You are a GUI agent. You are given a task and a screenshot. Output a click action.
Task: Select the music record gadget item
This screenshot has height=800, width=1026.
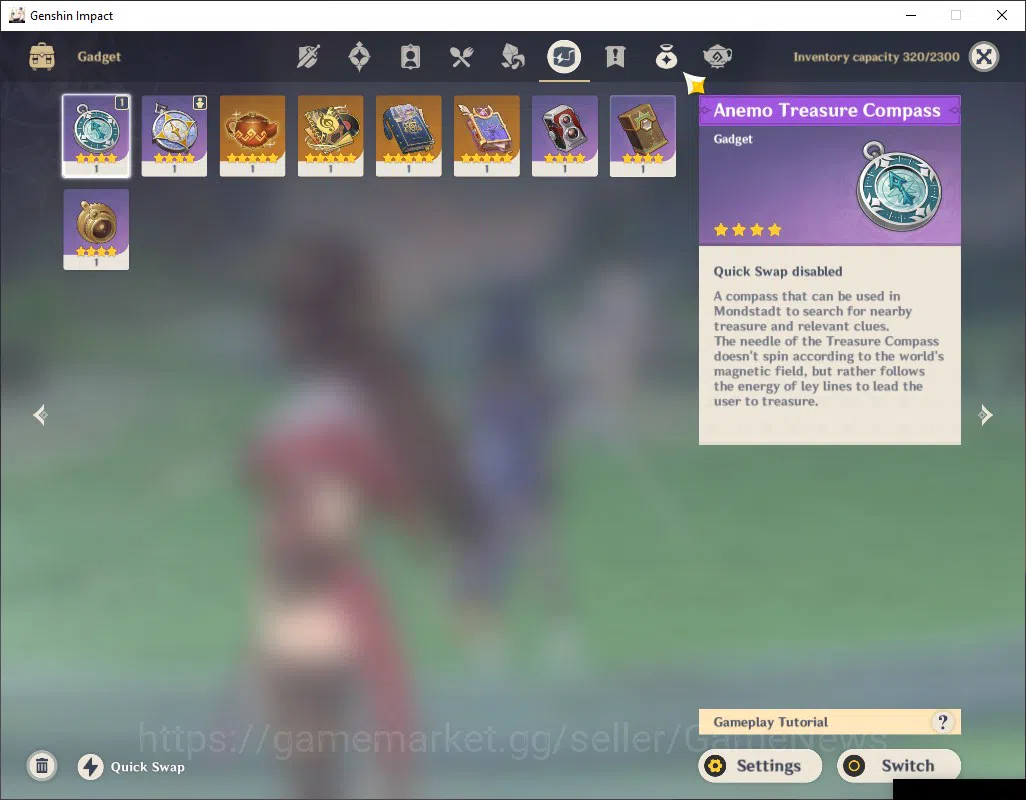330,136
